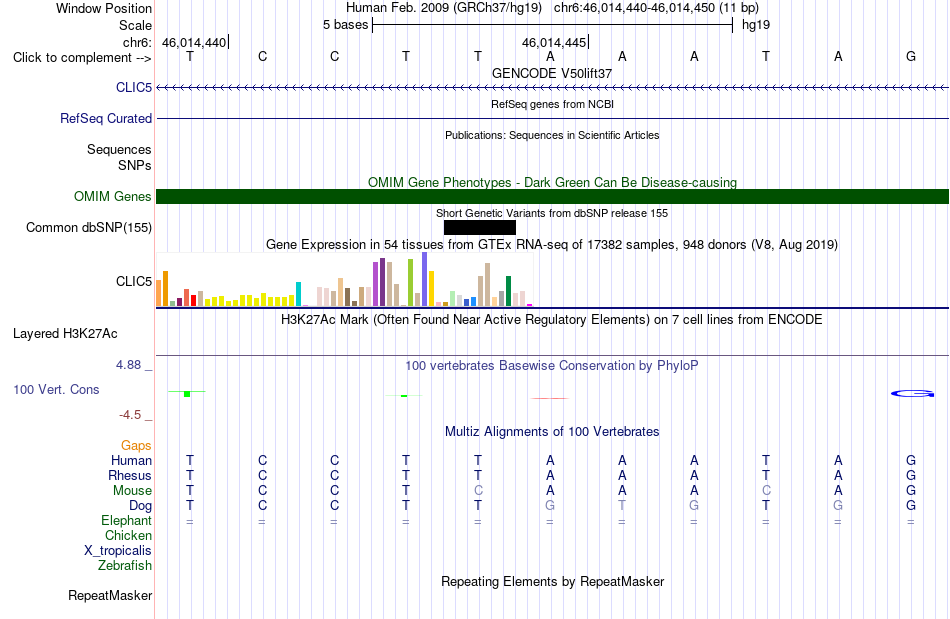
Task: Click the GTEx CLIC5 side label
Action: (134, 281)
